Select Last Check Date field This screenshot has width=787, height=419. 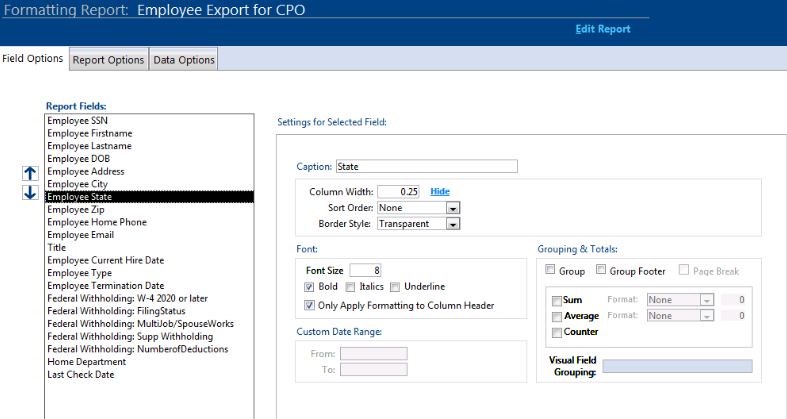tap(149, 375)
